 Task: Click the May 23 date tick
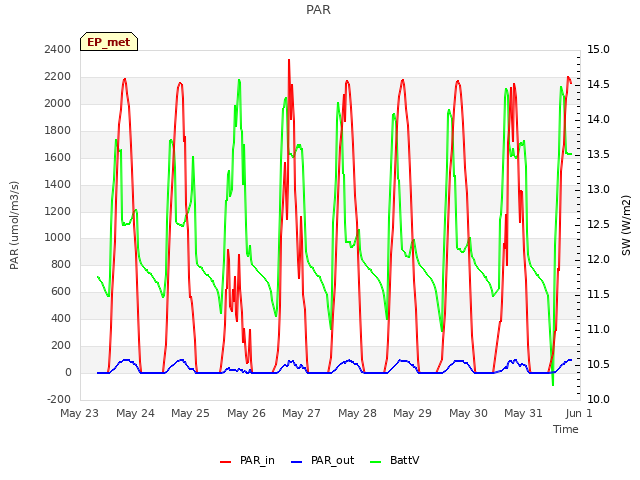coord(80,413)
